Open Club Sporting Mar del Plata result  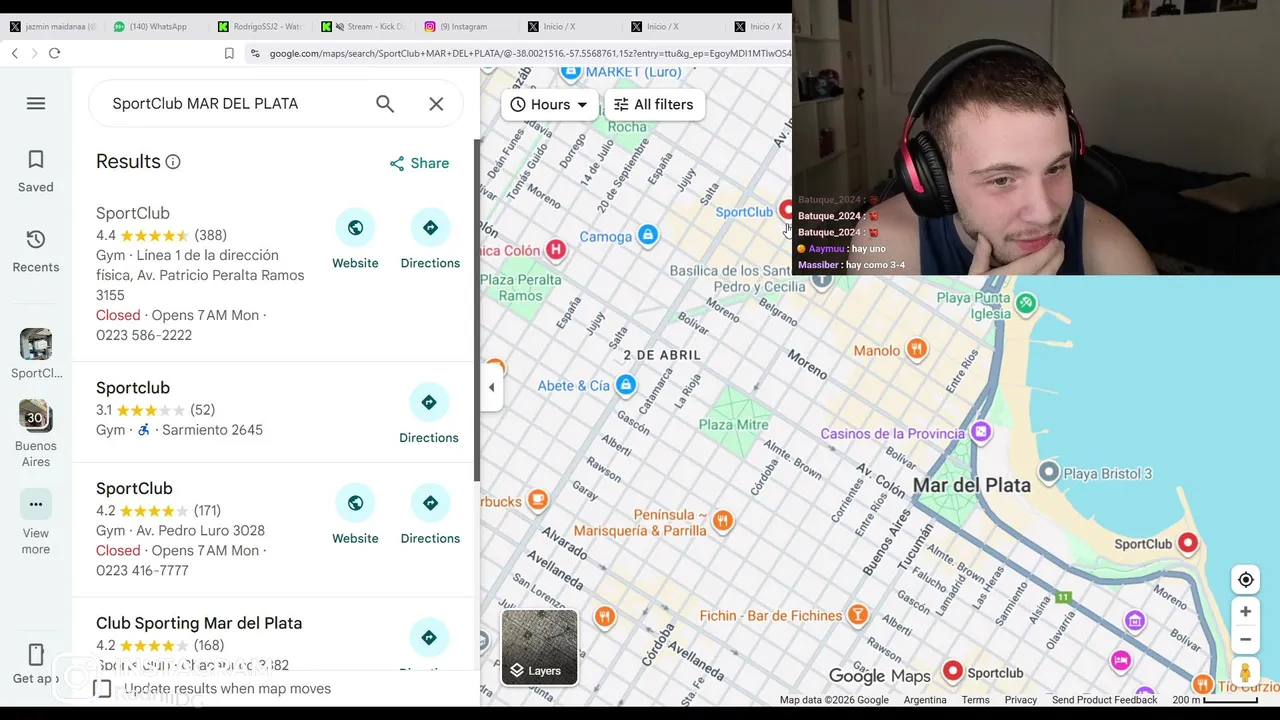[199, 623]
